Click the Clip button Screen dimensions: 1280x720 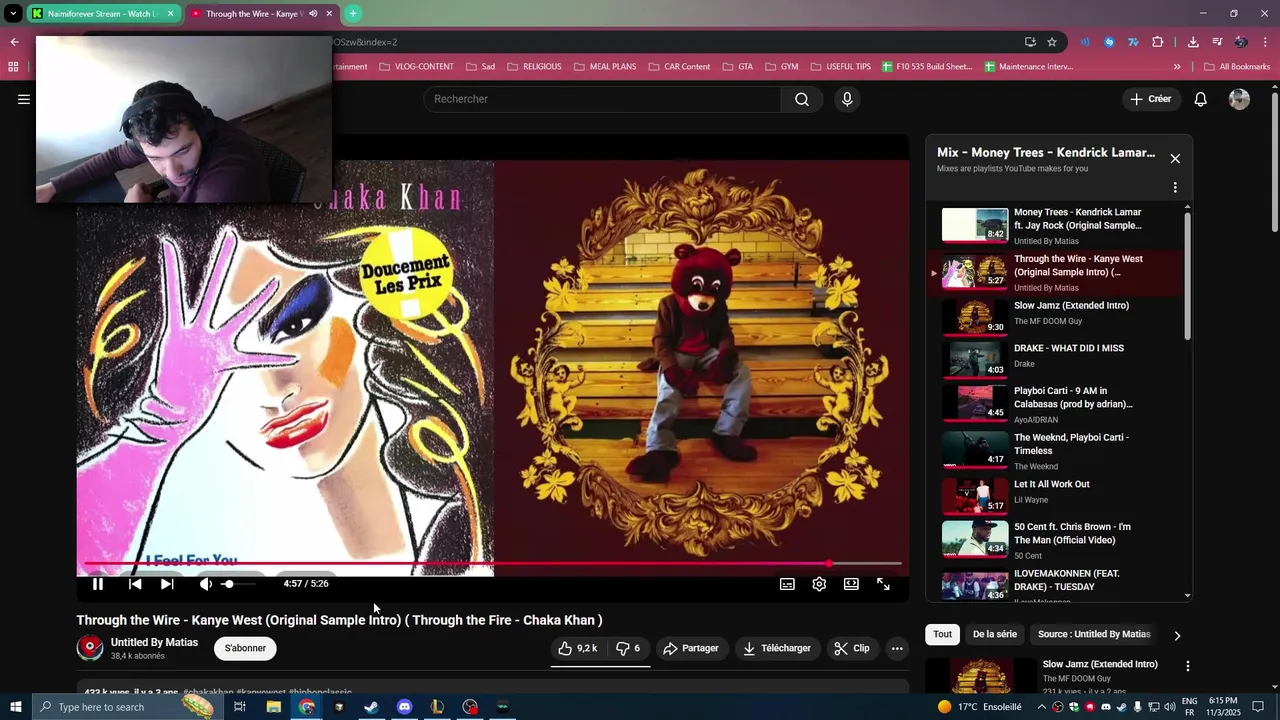tap(852, 648)
